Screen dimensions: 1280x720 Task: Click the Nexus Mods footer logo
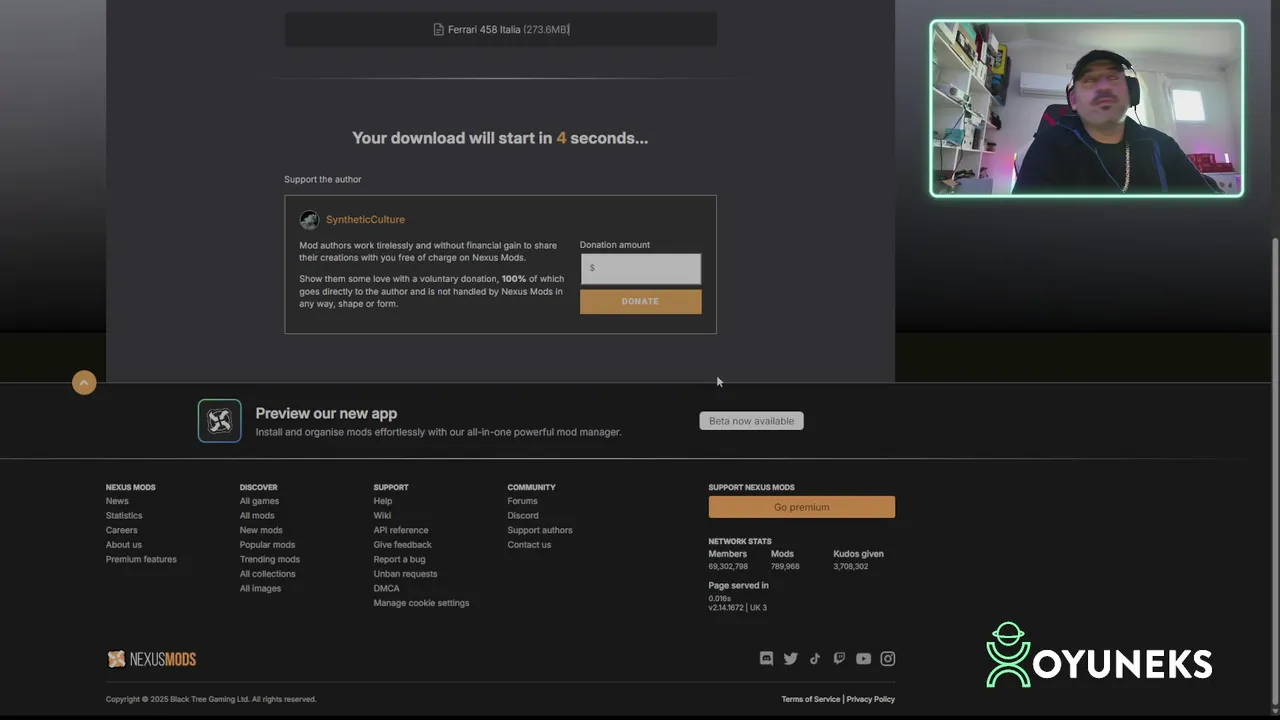tap(151, 659)
